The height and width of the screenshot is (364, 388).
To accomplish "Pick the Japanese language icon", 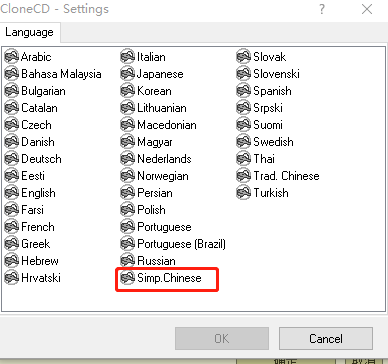I will click(127, 74).
